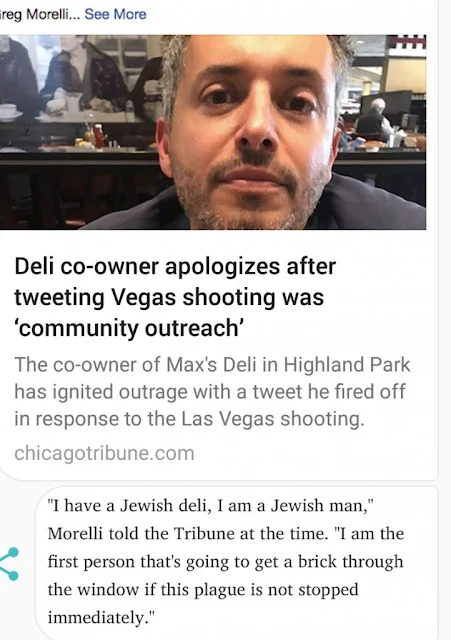Click 'Morelli told the Tribune at the time'
The image size is (451, 640).
coord(188,534)
